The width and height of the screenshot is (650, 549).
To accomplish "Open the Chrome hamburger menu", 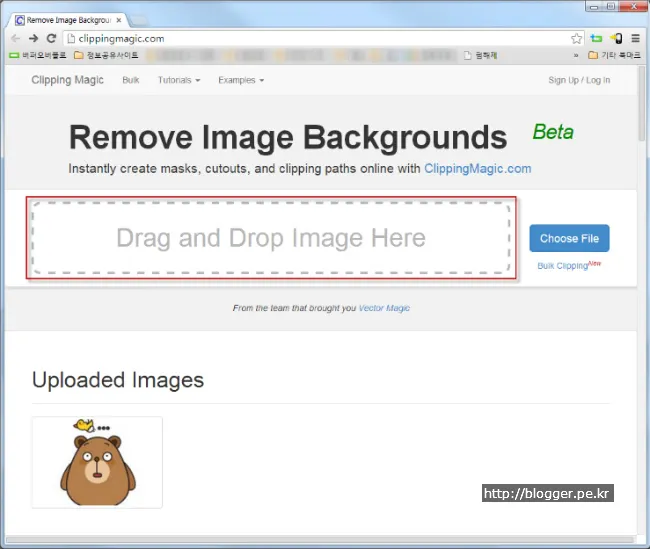I will pyautogui.click(x=635, y=38).
